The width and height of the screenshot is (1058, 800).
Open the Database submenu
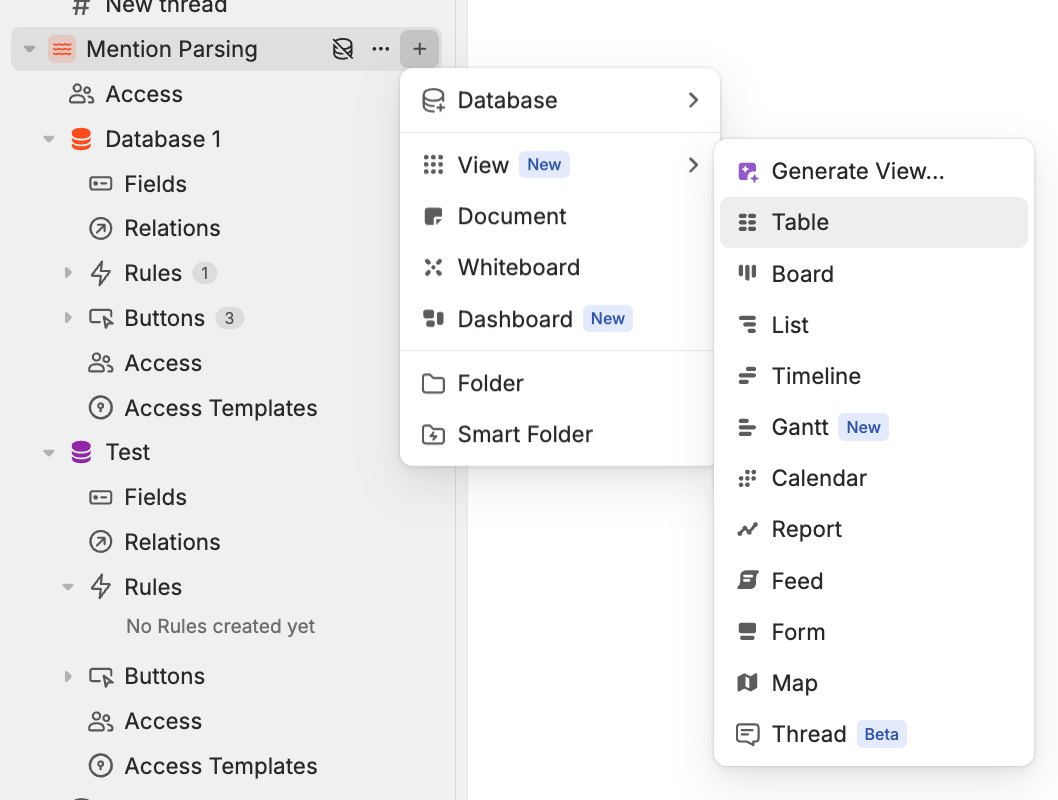click(559, 100)
